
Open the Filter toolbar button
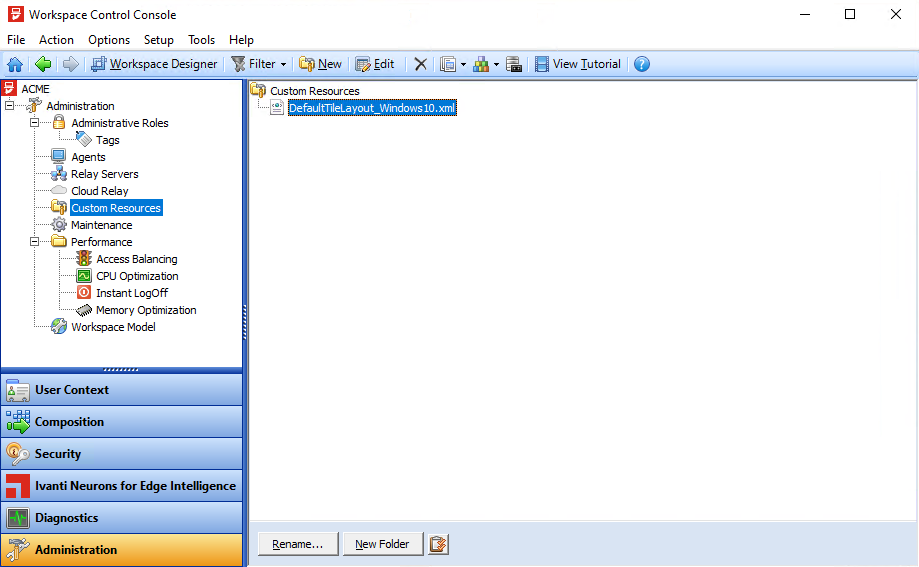(x=254, y=64)
